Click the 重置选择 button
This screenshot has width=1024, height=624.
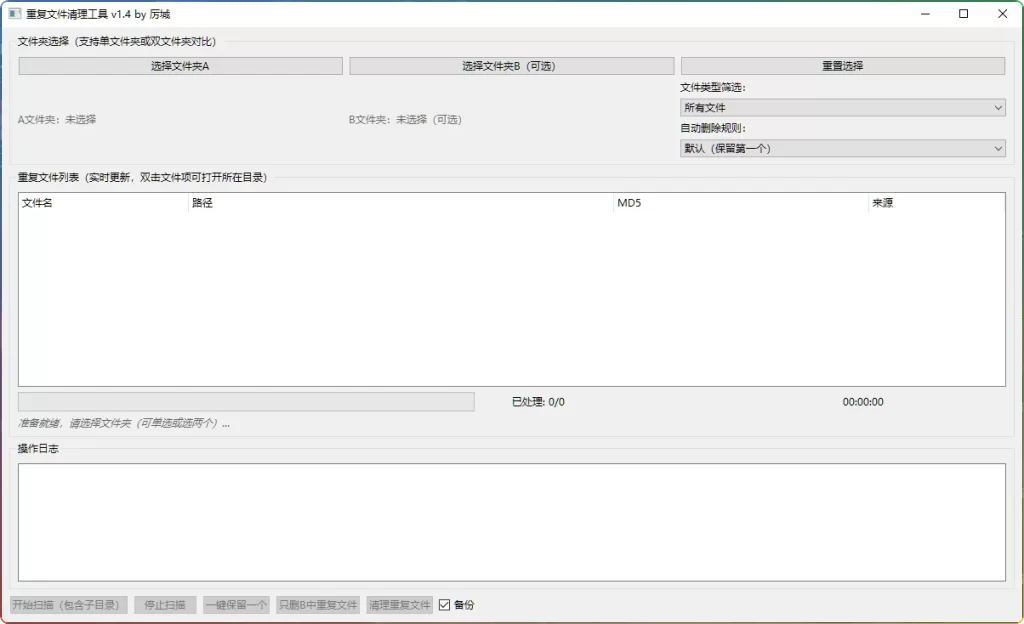[842, 66]
